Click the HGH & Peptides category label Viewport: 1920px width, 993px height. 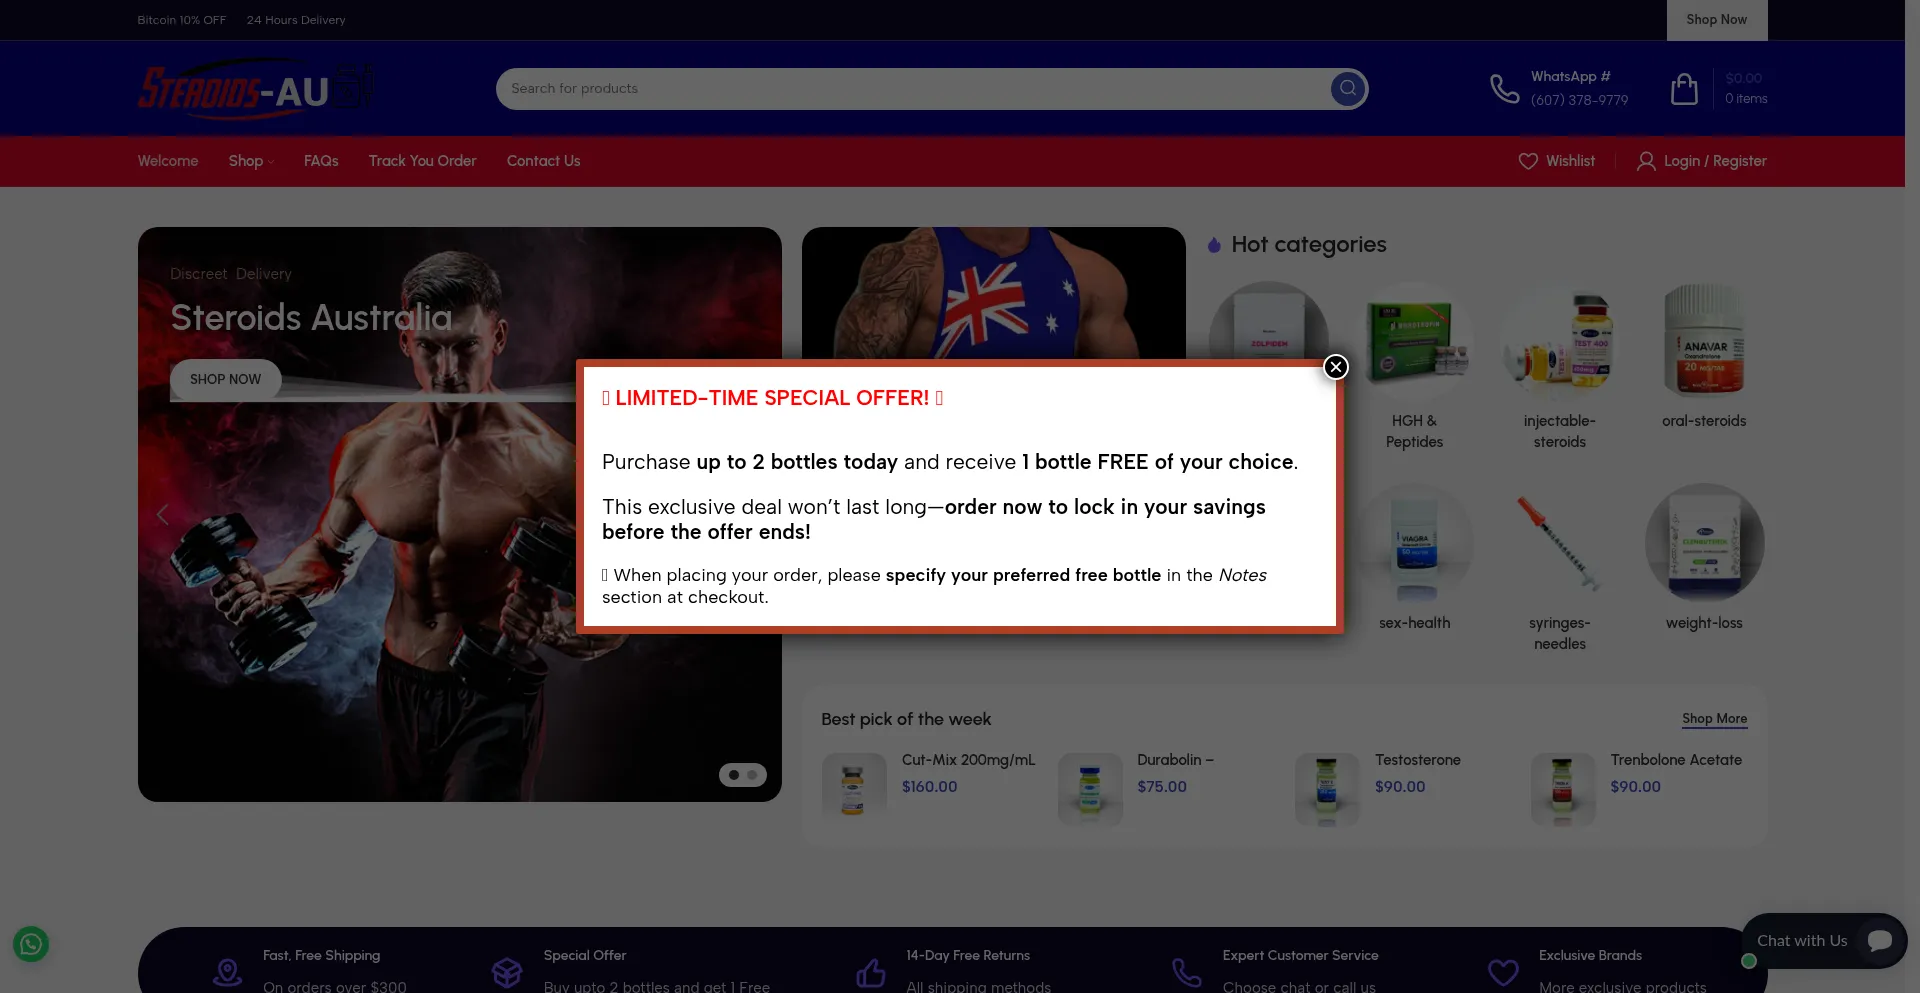(x=1414, y=431)
